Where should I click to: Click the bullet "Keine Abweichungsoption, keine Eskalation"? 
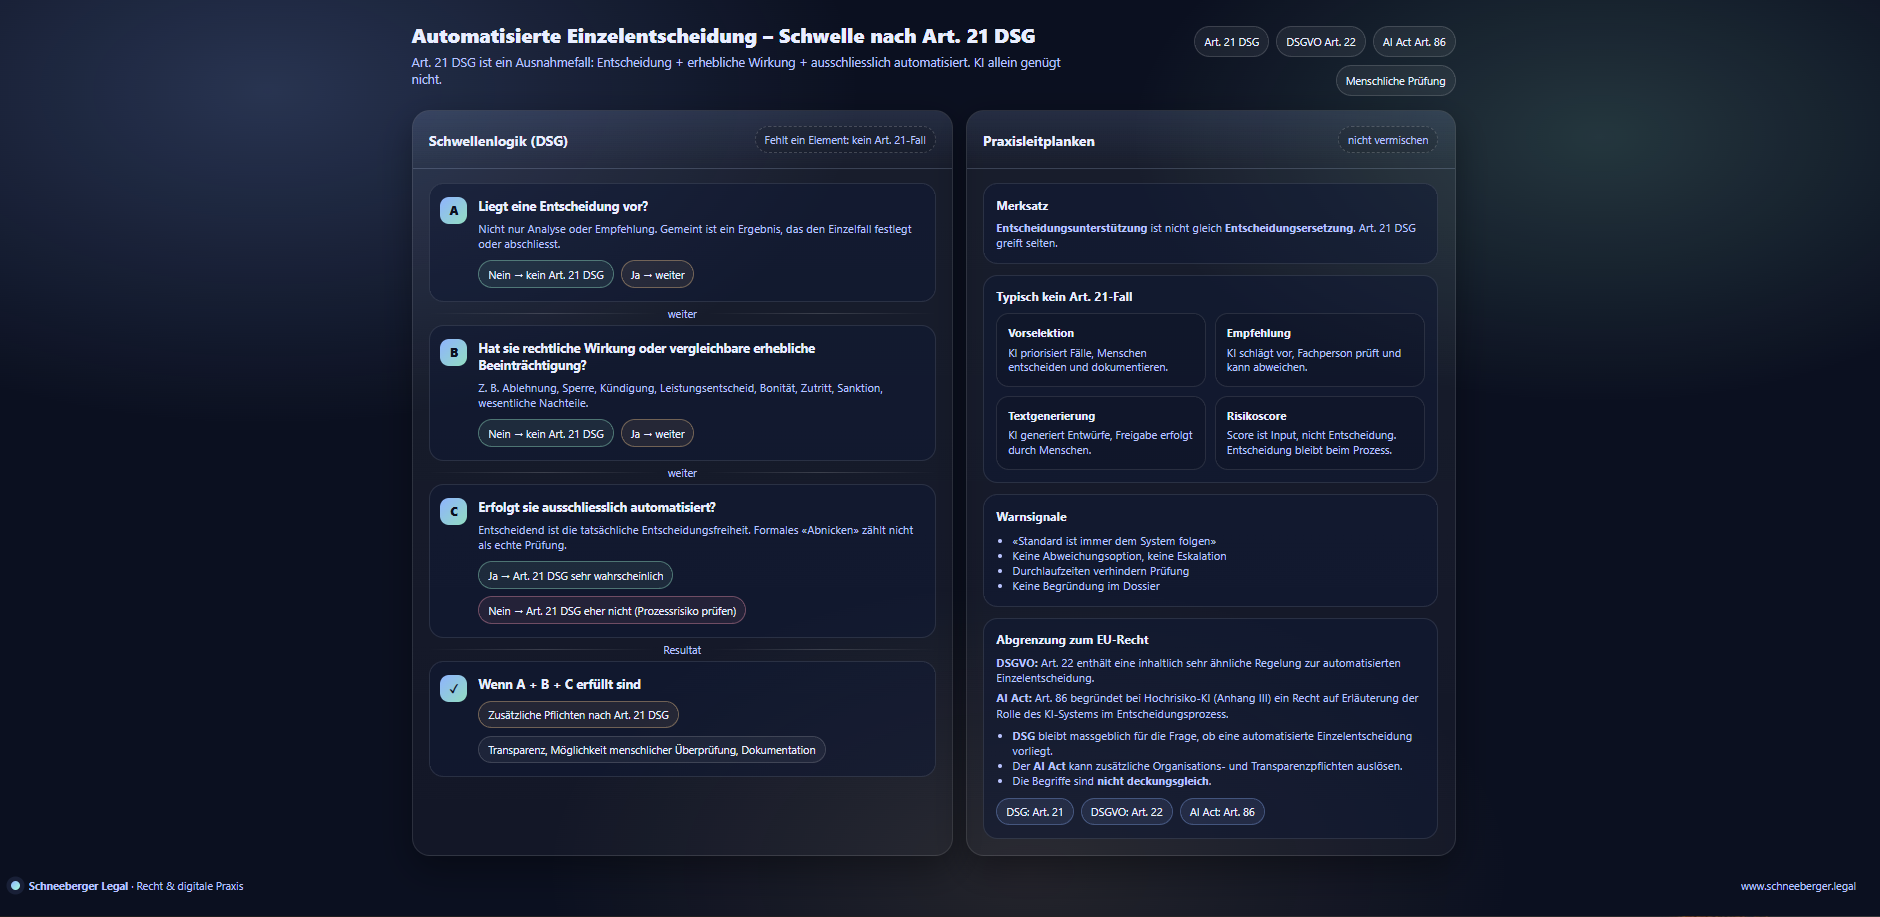pyautogui.click(x=1119, y=556)
